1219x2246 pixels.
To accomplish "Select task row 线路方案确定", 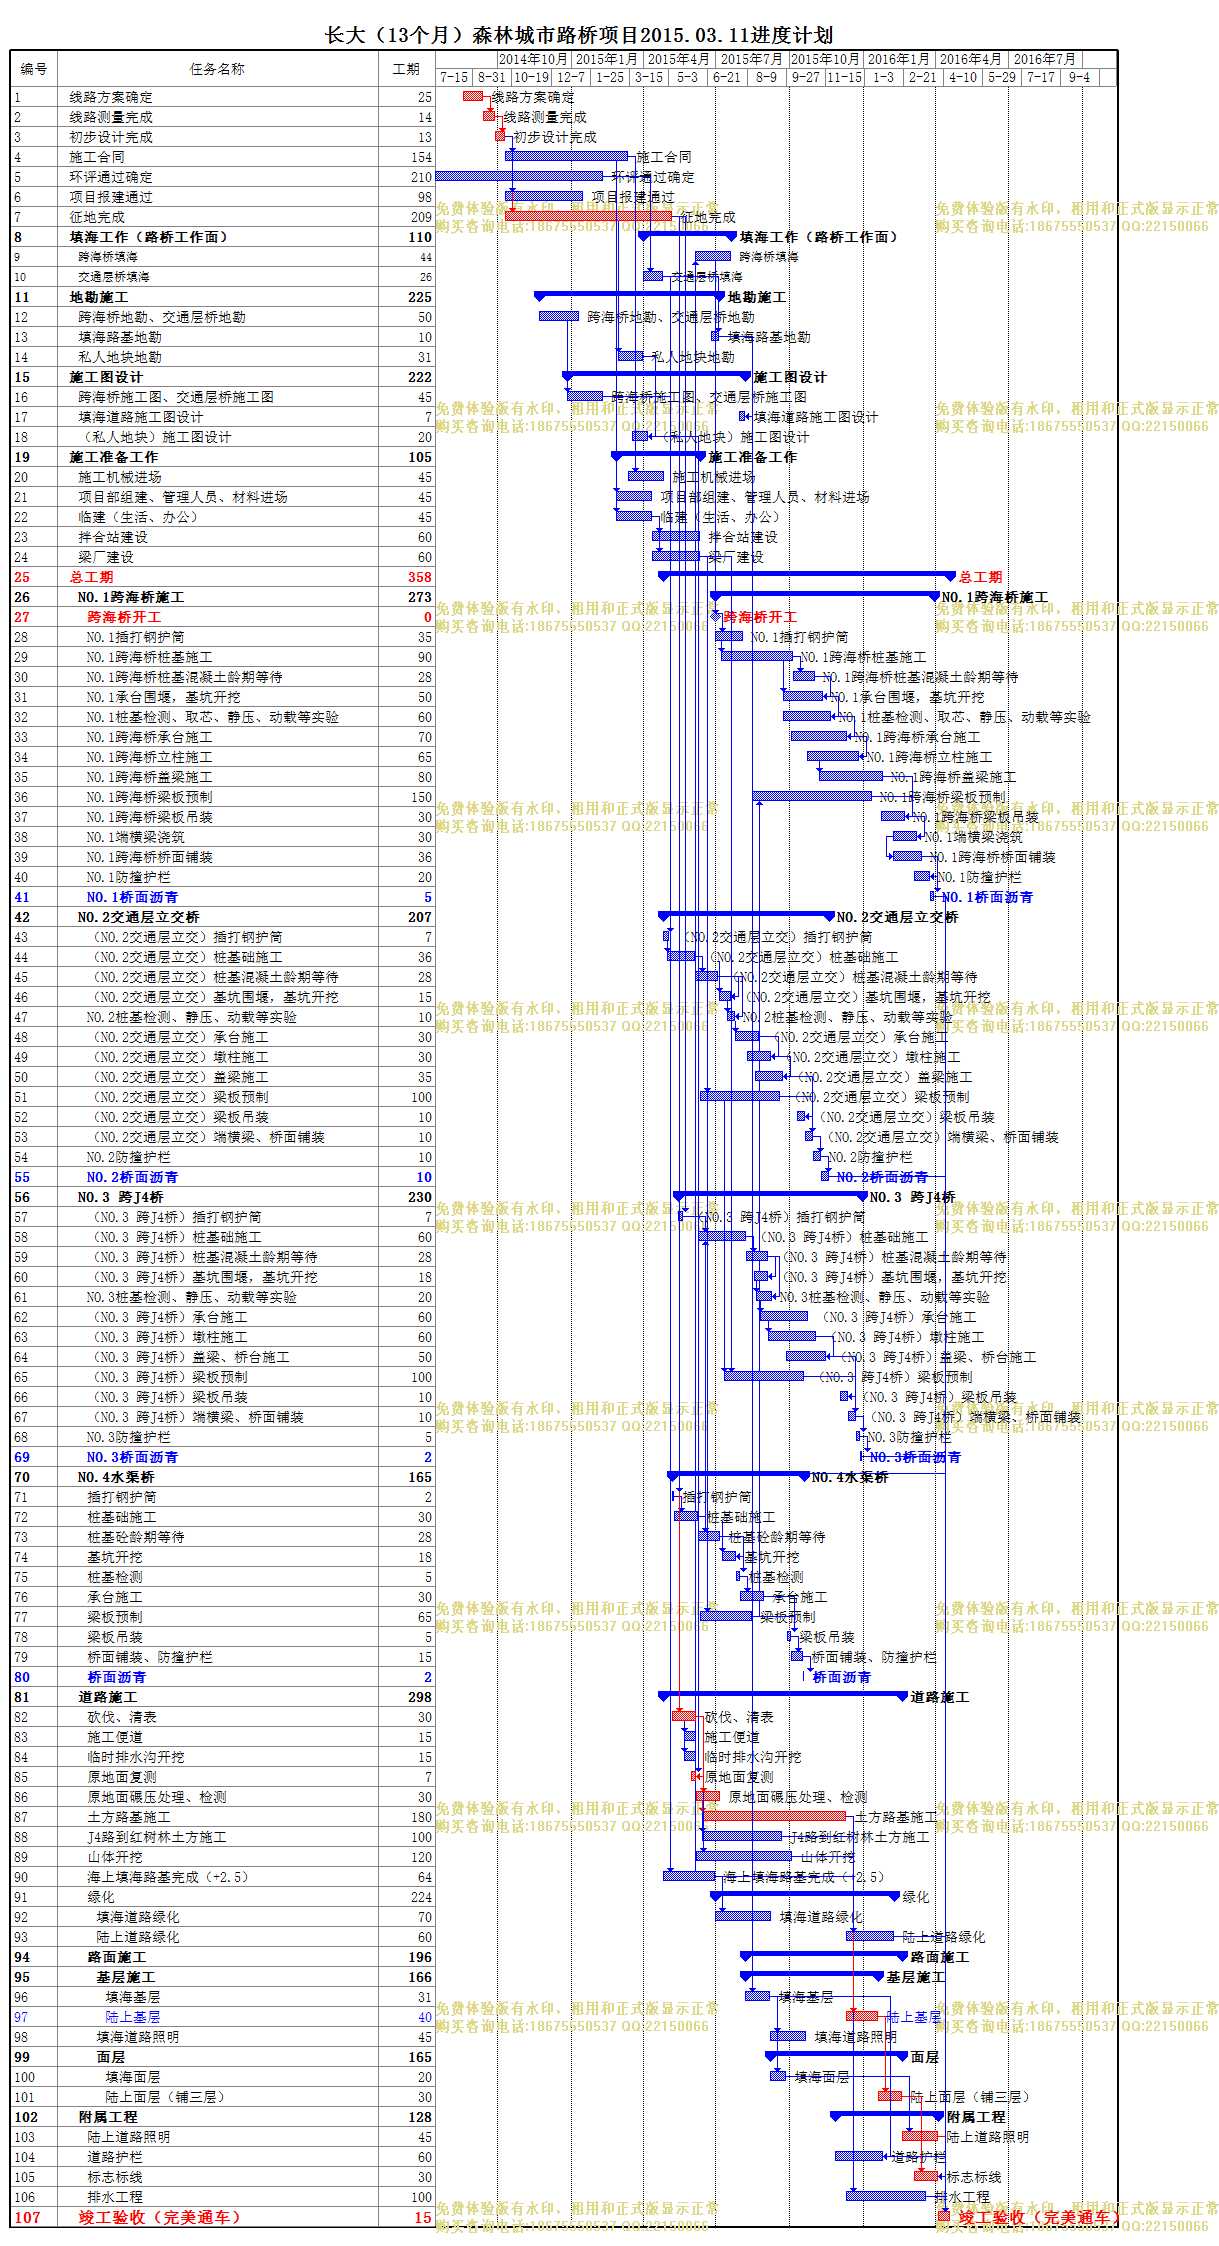I will [222, 97].
